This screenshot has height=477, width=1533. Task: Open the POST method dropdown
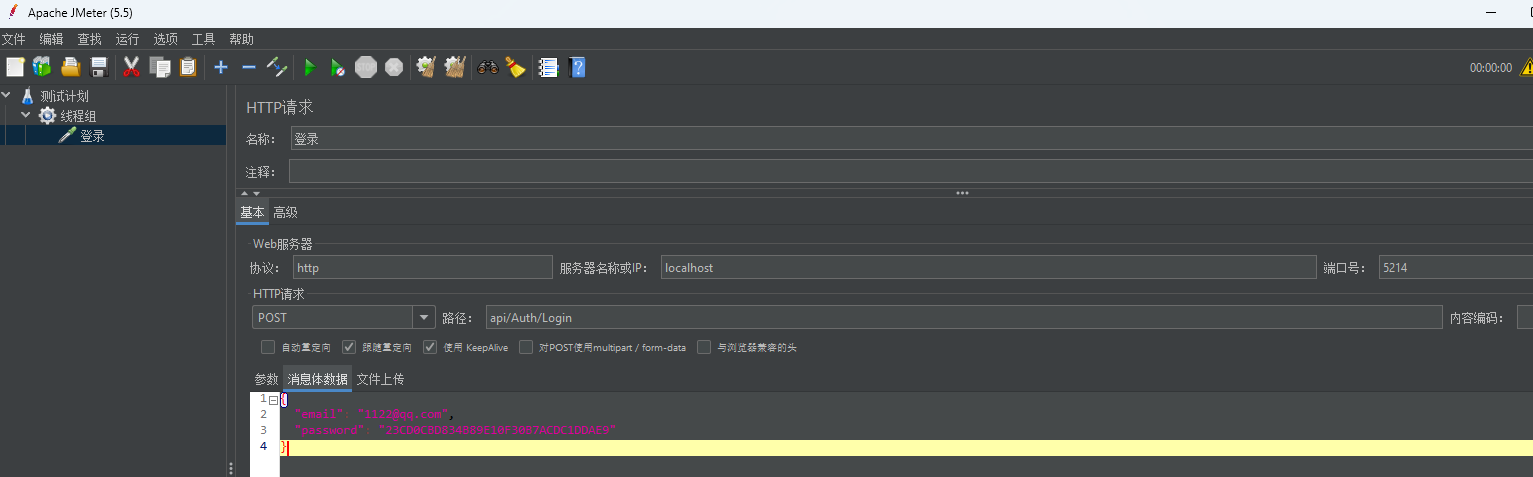click(424, 317)
